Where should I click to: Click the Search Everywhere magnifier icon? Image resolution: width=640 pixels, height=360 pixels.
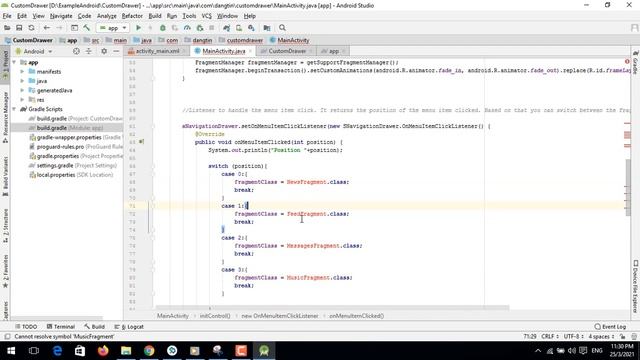(282, 28)
